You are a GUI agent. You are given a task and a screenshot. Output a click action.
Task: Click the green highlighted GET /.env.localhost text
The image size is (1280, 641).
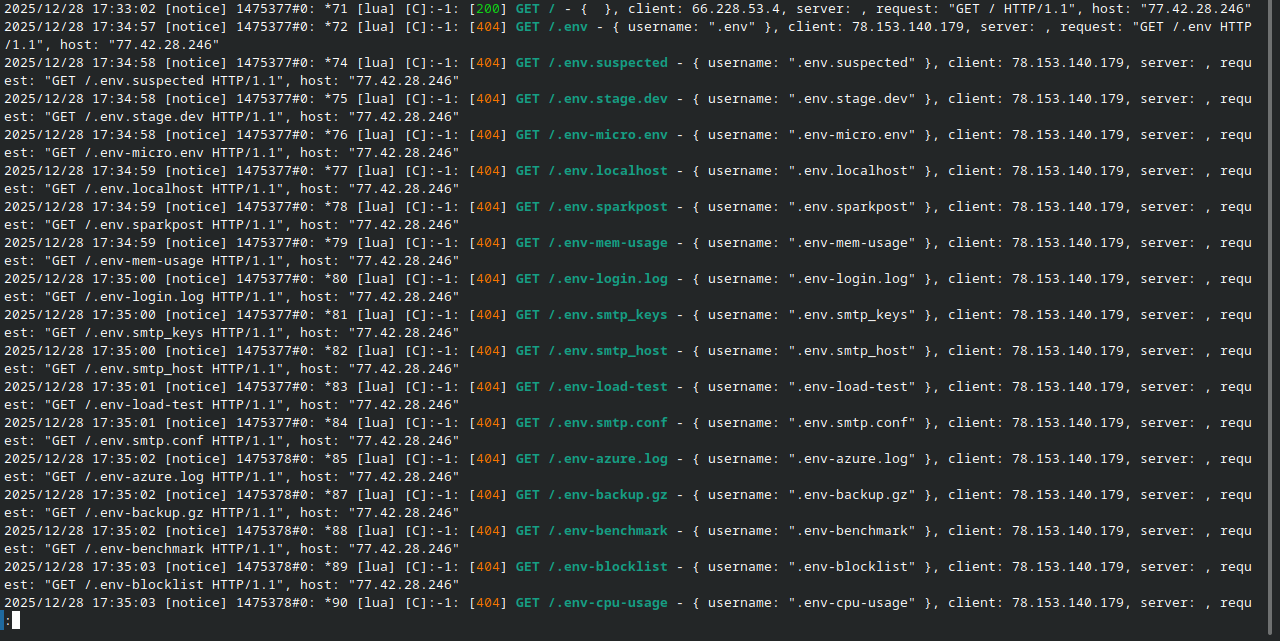[591, 170]
